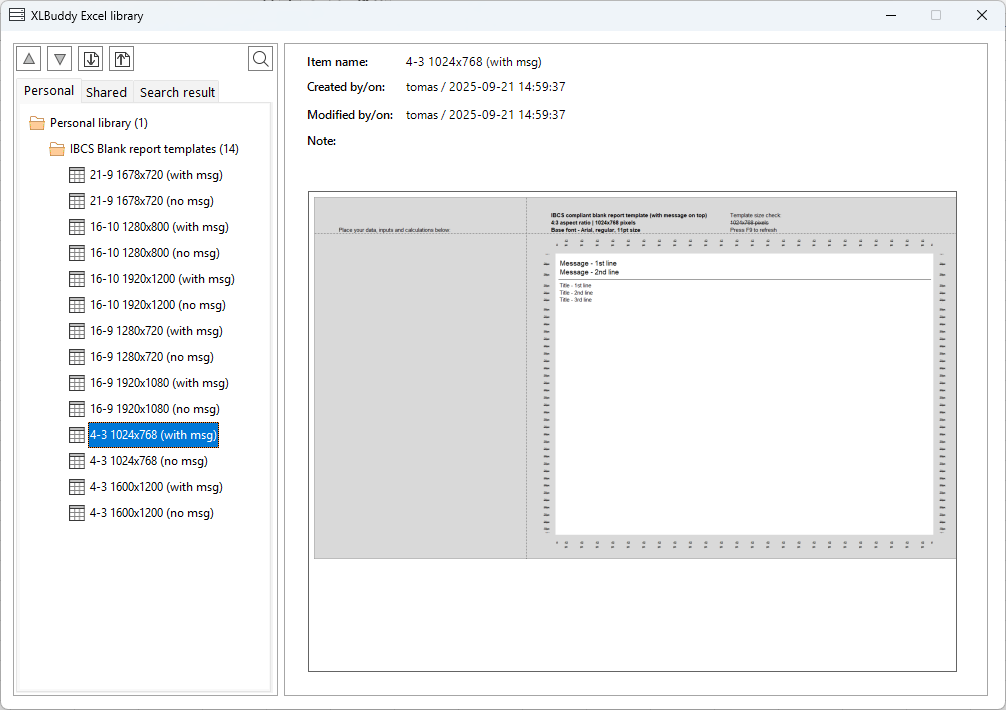Collapse the Personal library (1) node

pyautogui.click(x=98, y=123)
